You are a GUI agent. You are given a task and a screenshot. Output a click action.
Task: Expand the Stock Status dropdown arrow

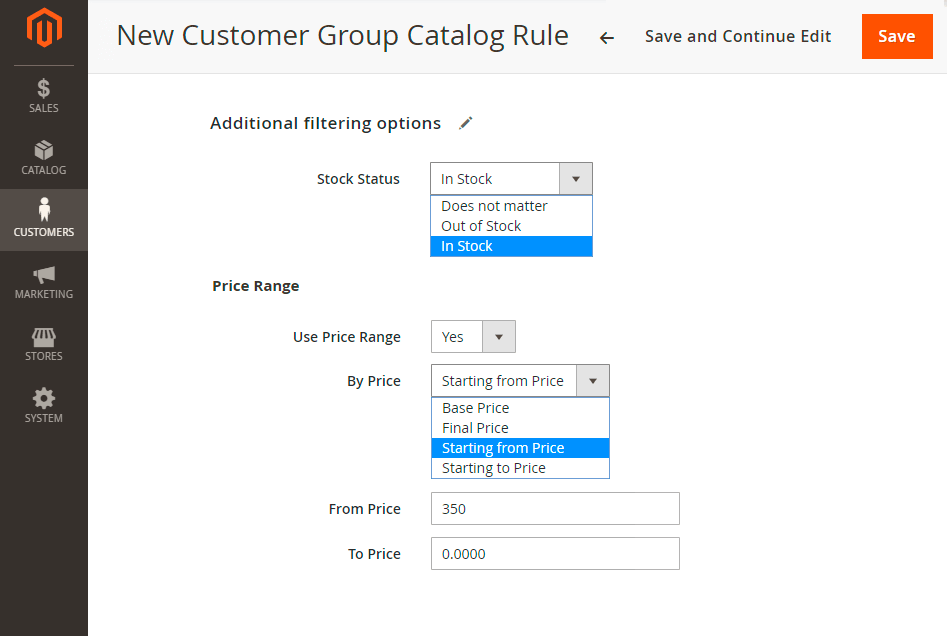point(576,179)
